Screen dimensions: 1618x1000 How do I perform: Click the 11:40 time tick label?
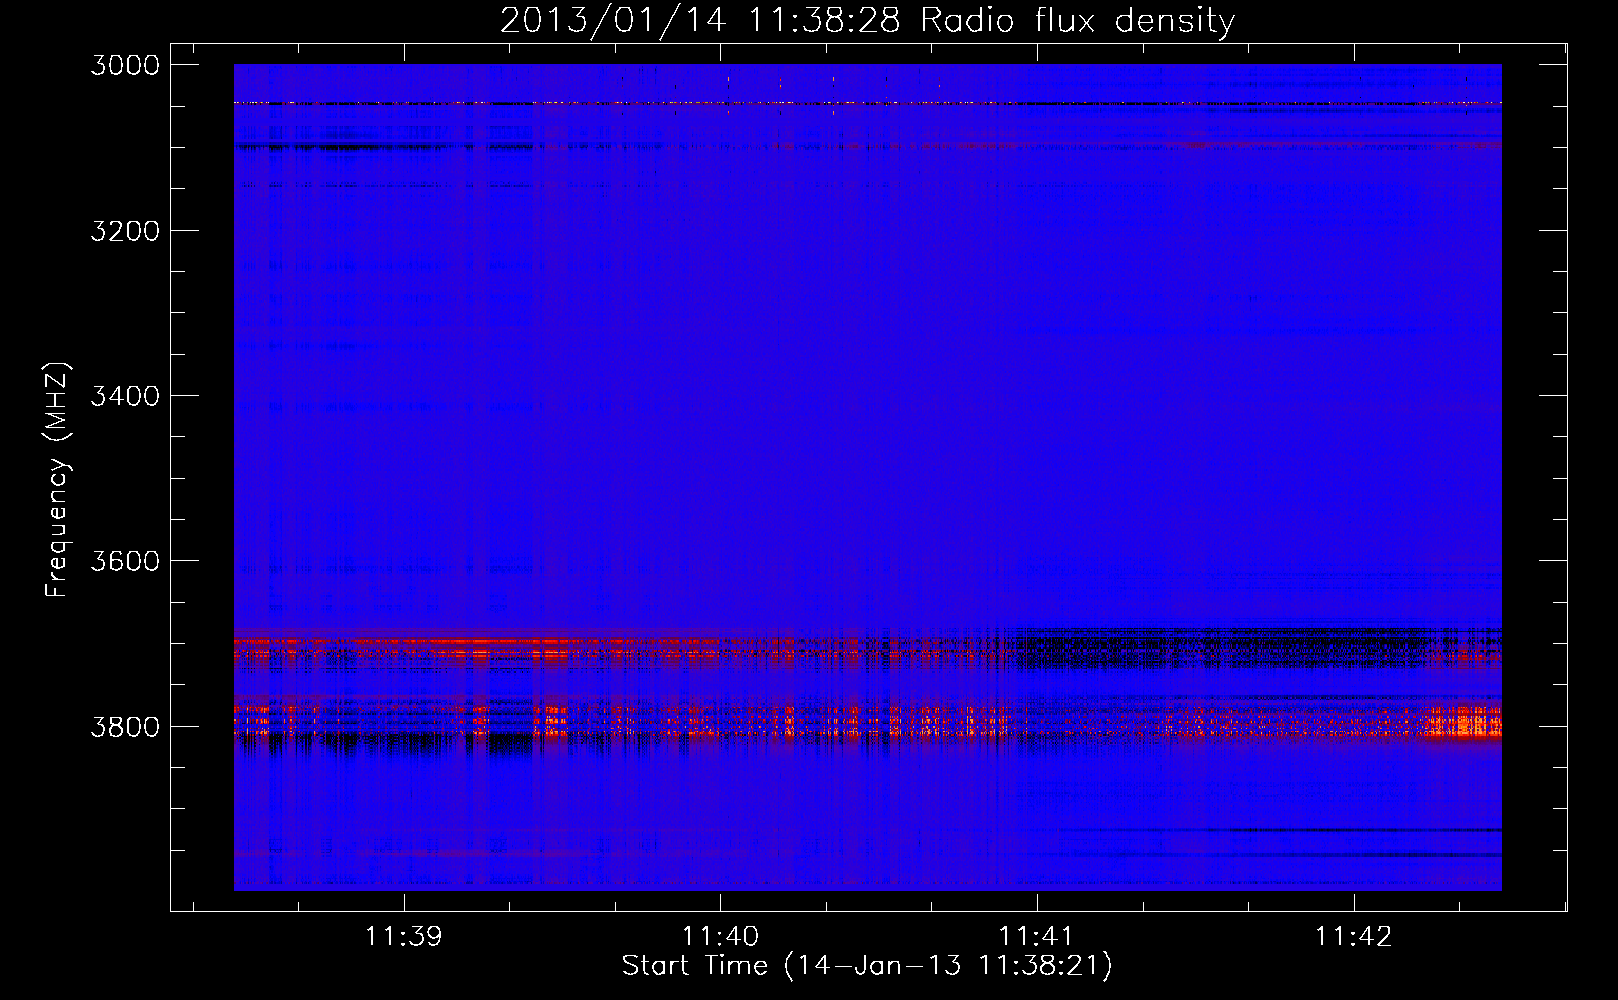click(x=720, y=936)
